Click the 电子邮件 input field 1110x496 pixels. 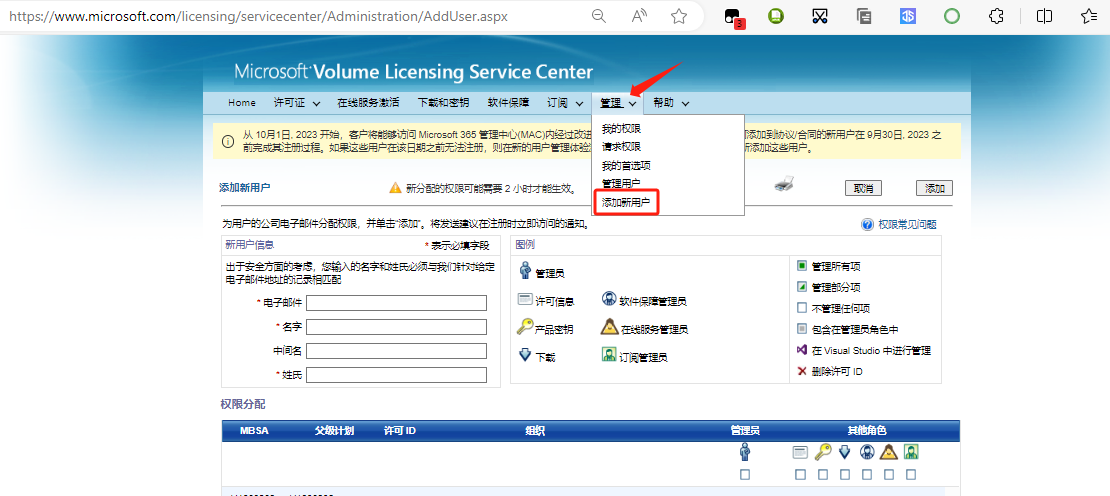396,303
